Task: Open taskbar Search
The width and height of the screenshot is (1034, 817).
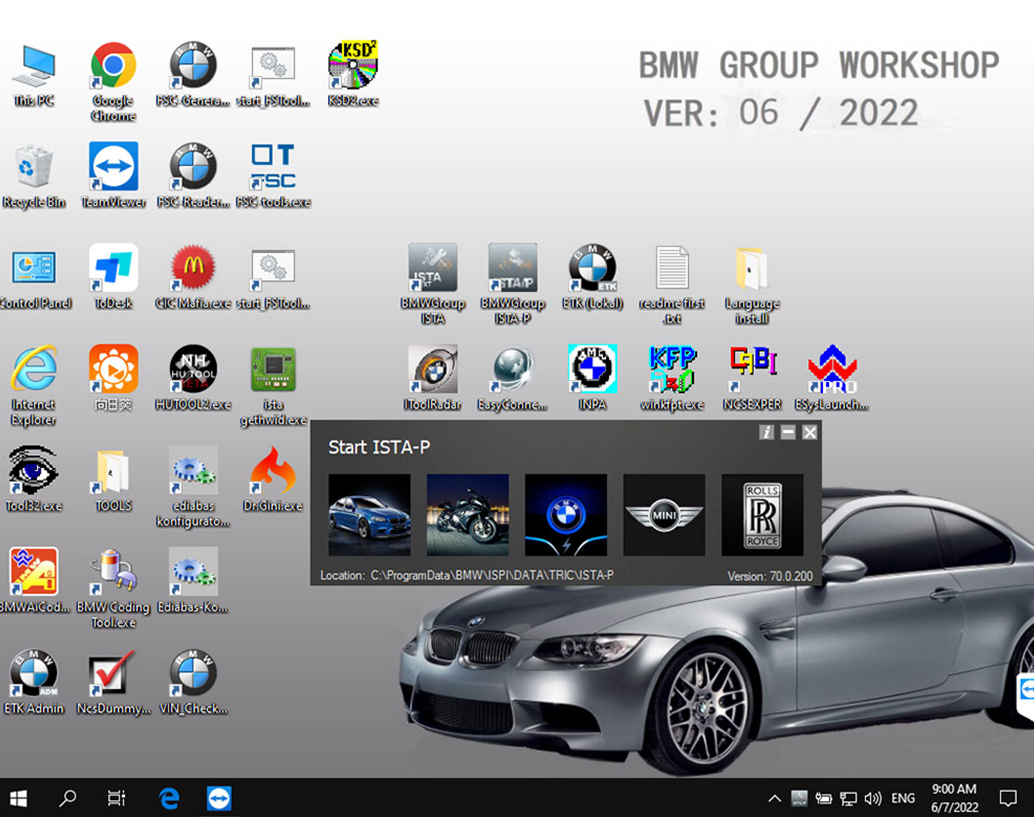Action: click(67, 799)
